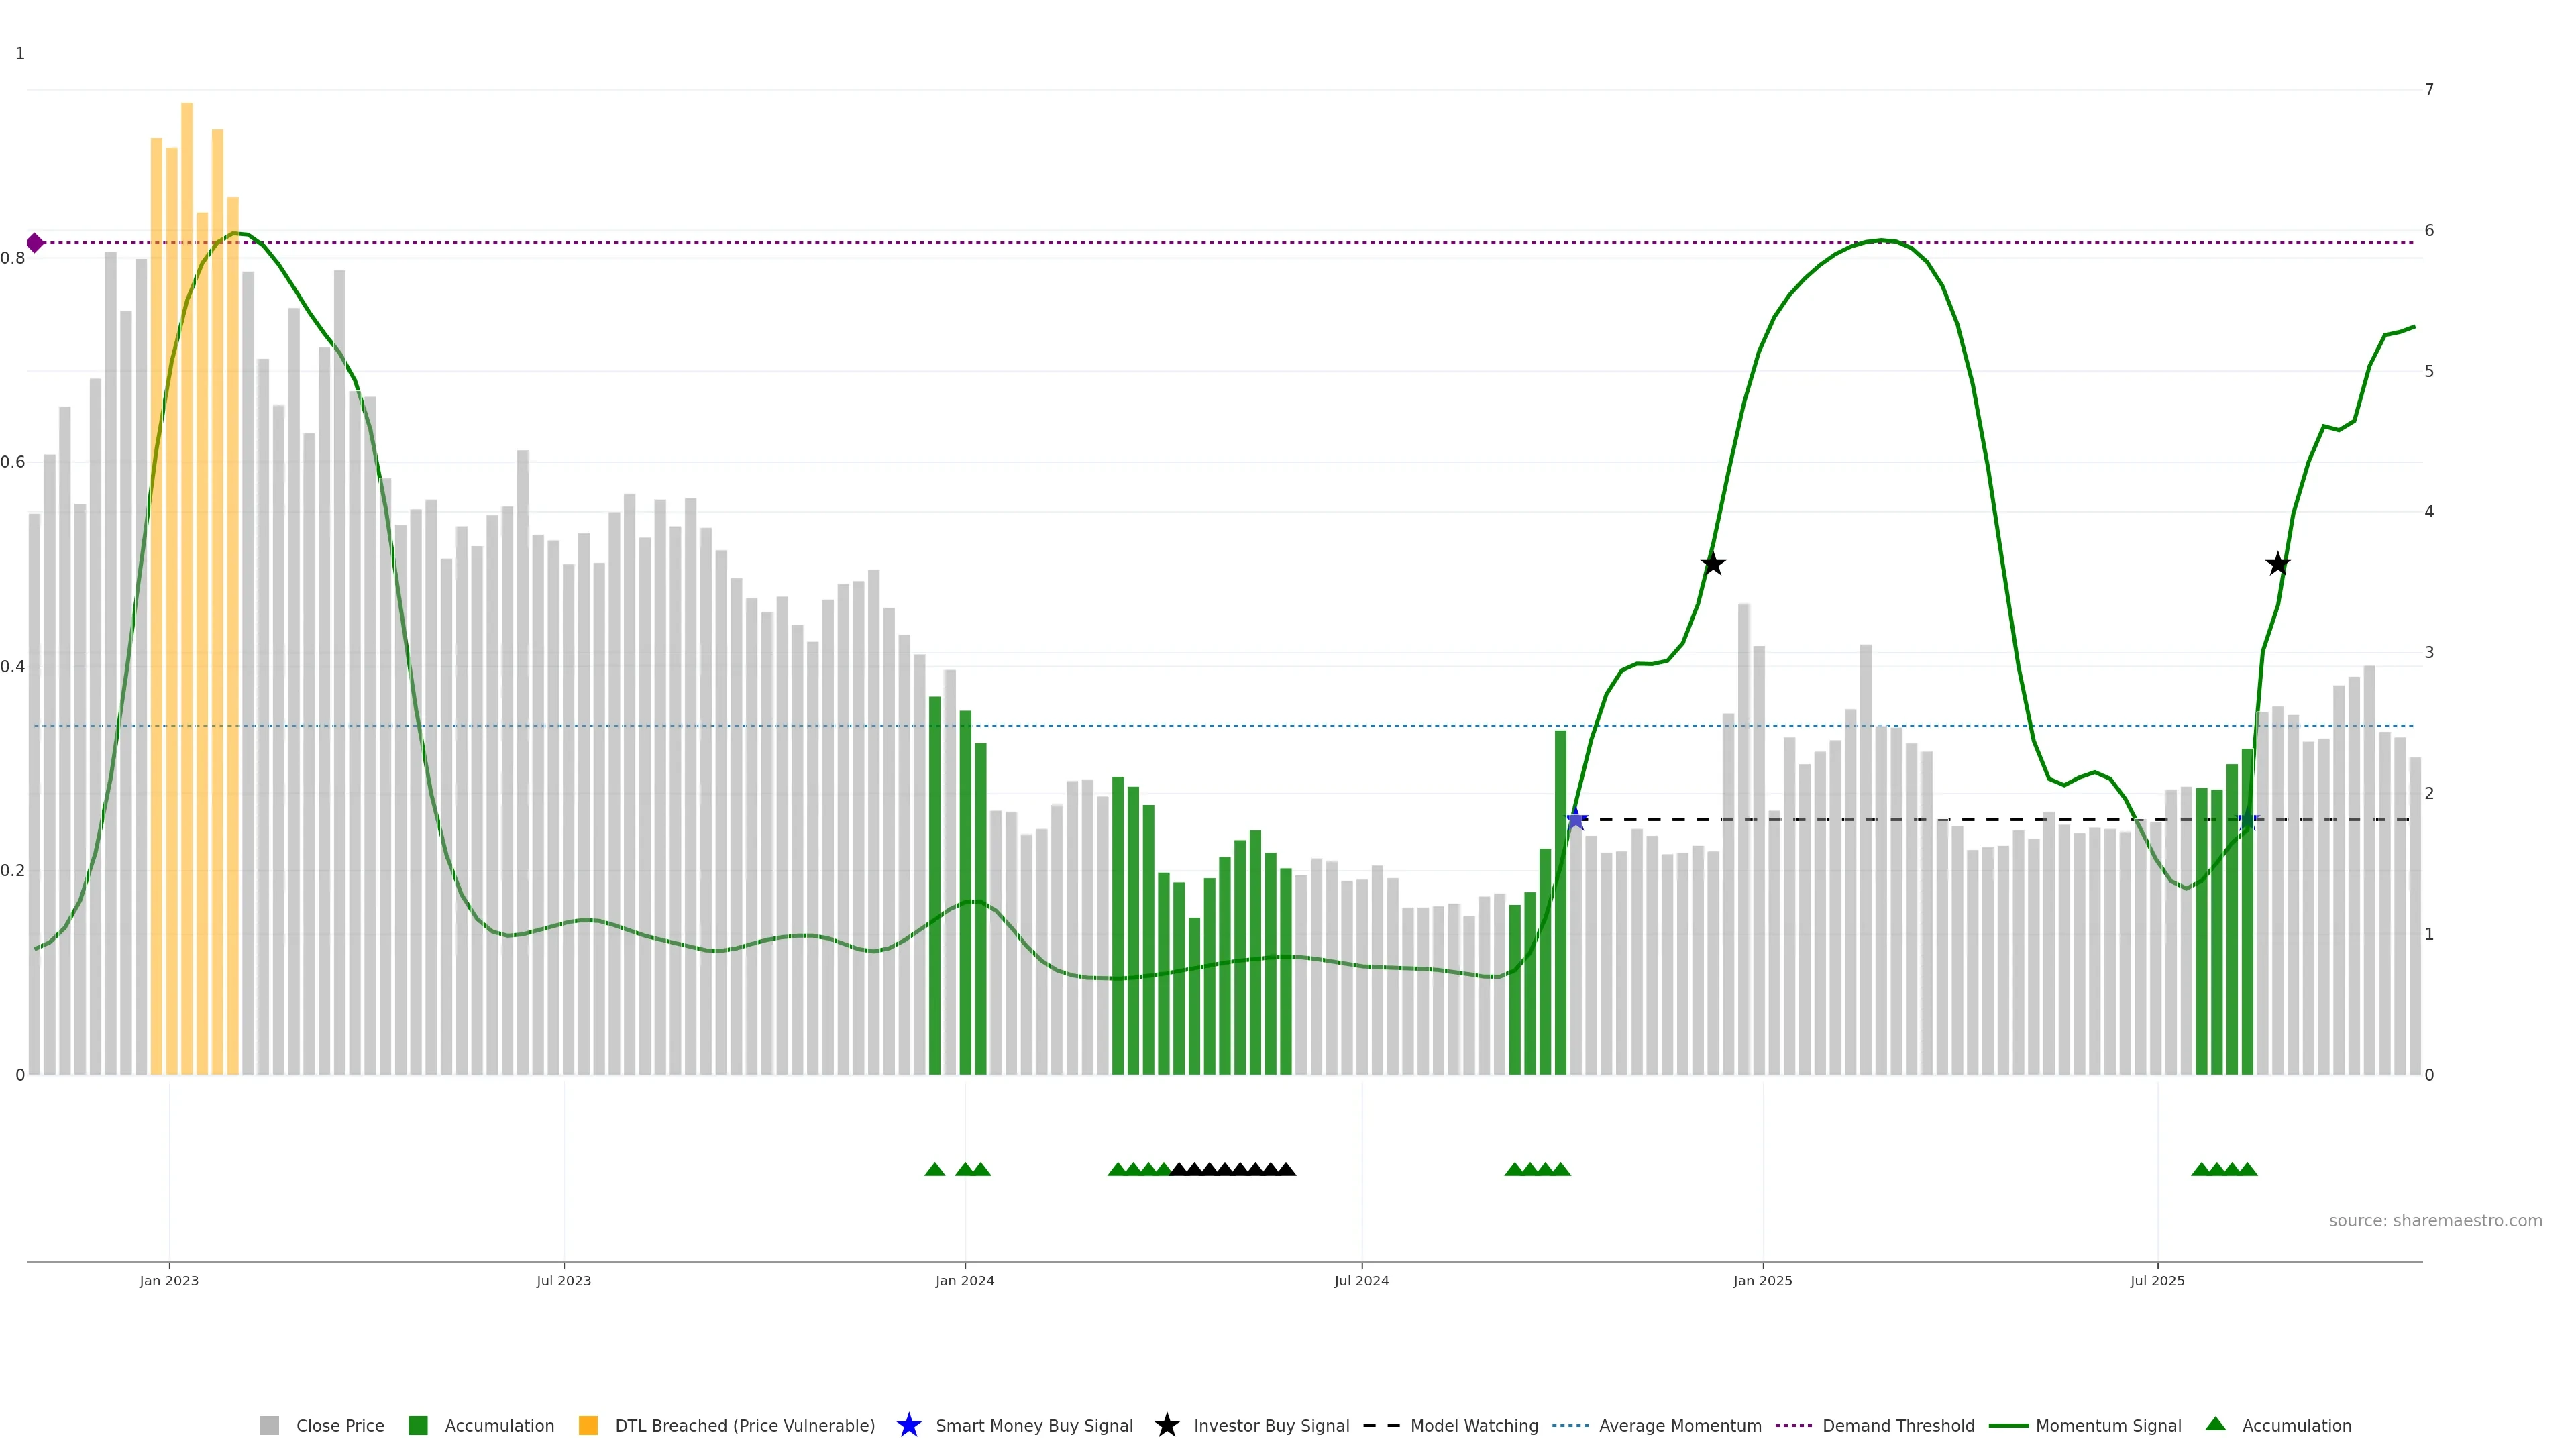
Task: Click the Jan 2024 axis label
Action: pos(965,1281)
